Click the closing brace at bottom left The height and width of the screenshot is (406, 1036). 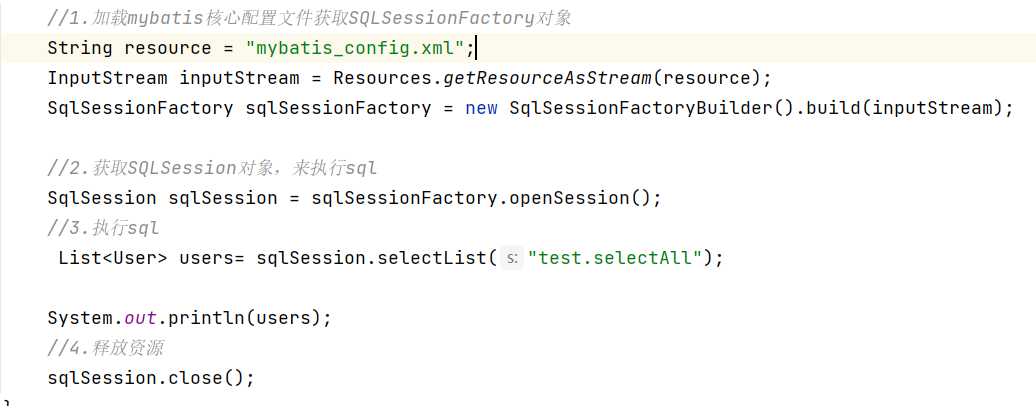click(5, 401)
